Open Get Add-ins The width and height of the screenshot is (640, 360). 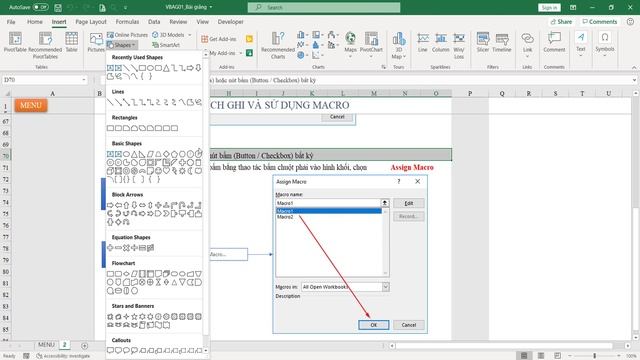[x=219, y=39]
